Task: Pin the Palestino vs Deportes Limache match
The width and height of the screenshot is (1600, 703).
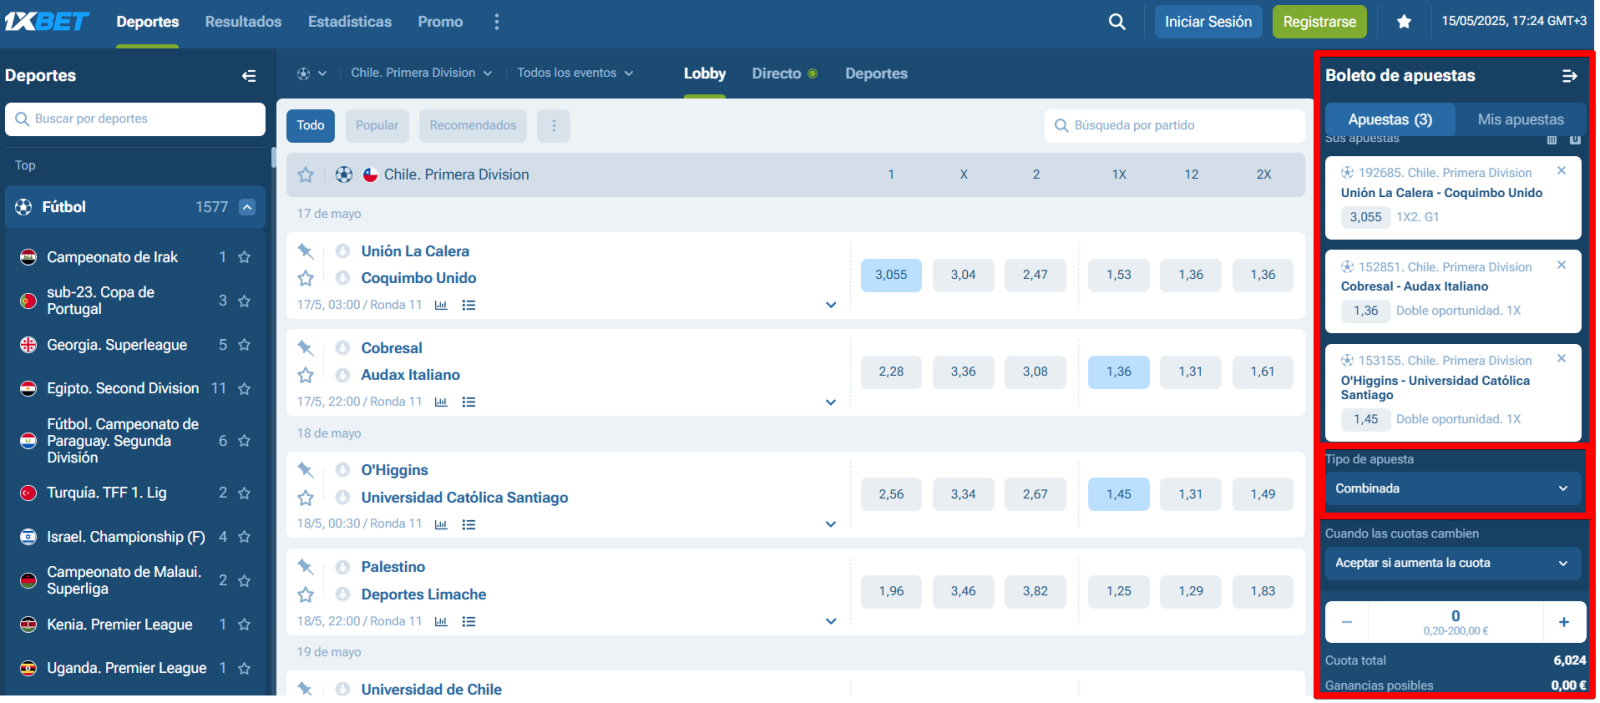Action: [x=306, y=567]
